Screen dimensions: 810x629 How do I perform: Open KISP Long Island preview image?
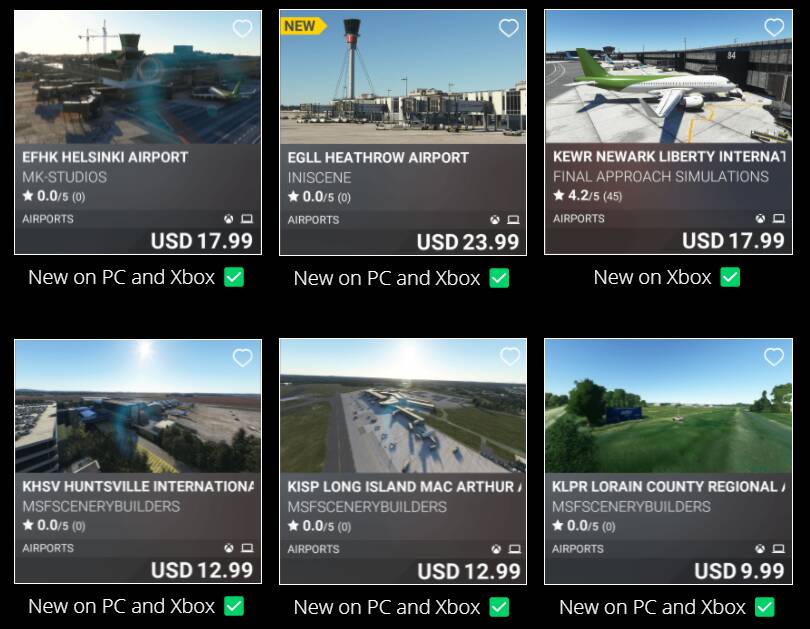tap(403, 406)
